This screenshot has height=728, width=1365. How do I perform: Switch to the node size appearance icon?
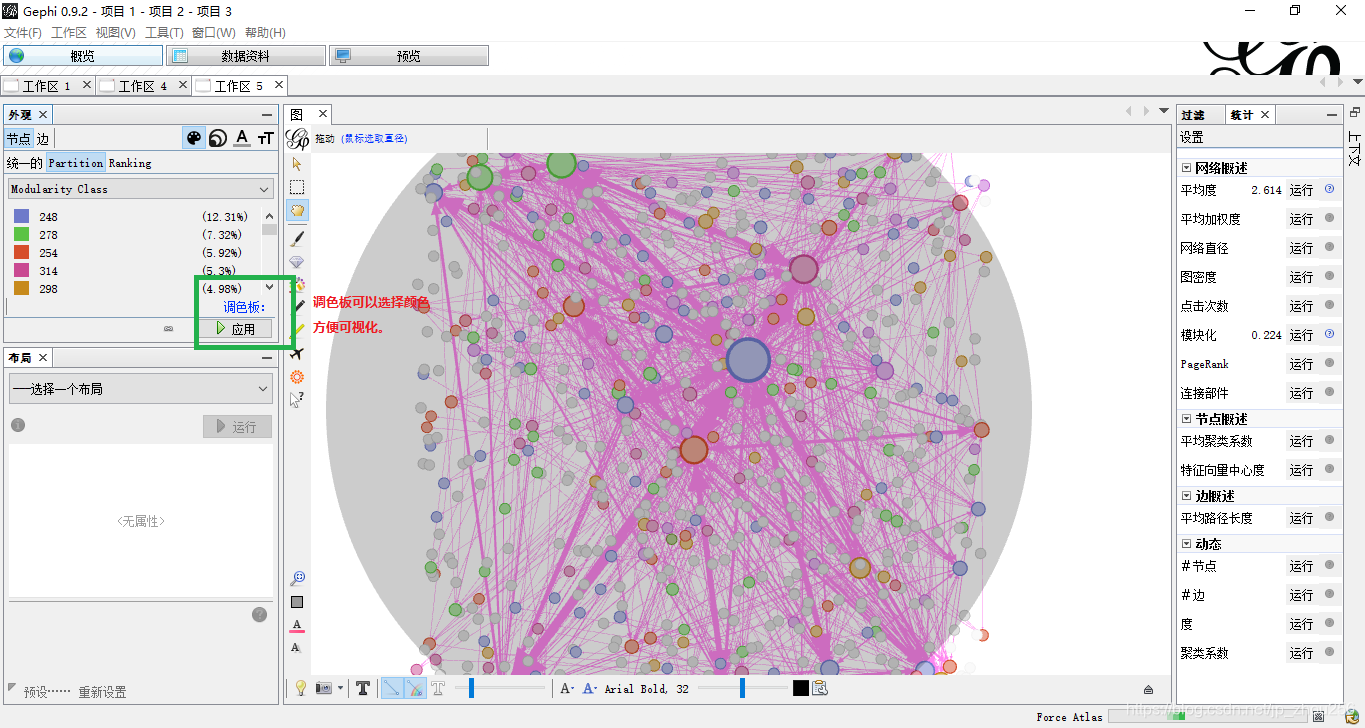pyautogui.click(x=217, y=138)
